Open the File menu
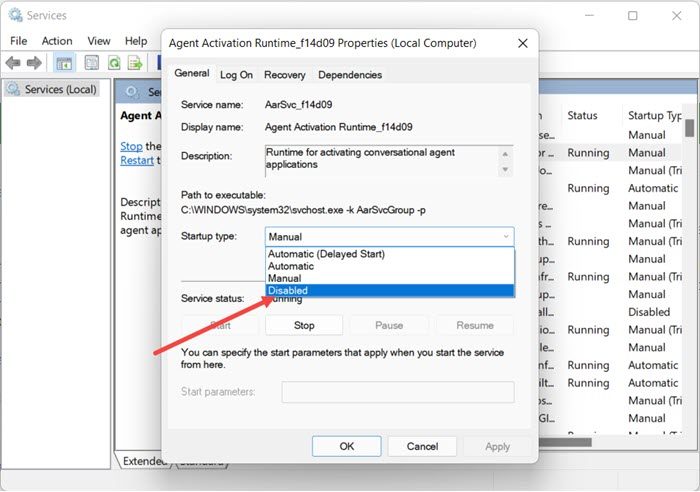Screen dimensions: 700x492 (19, 41)
